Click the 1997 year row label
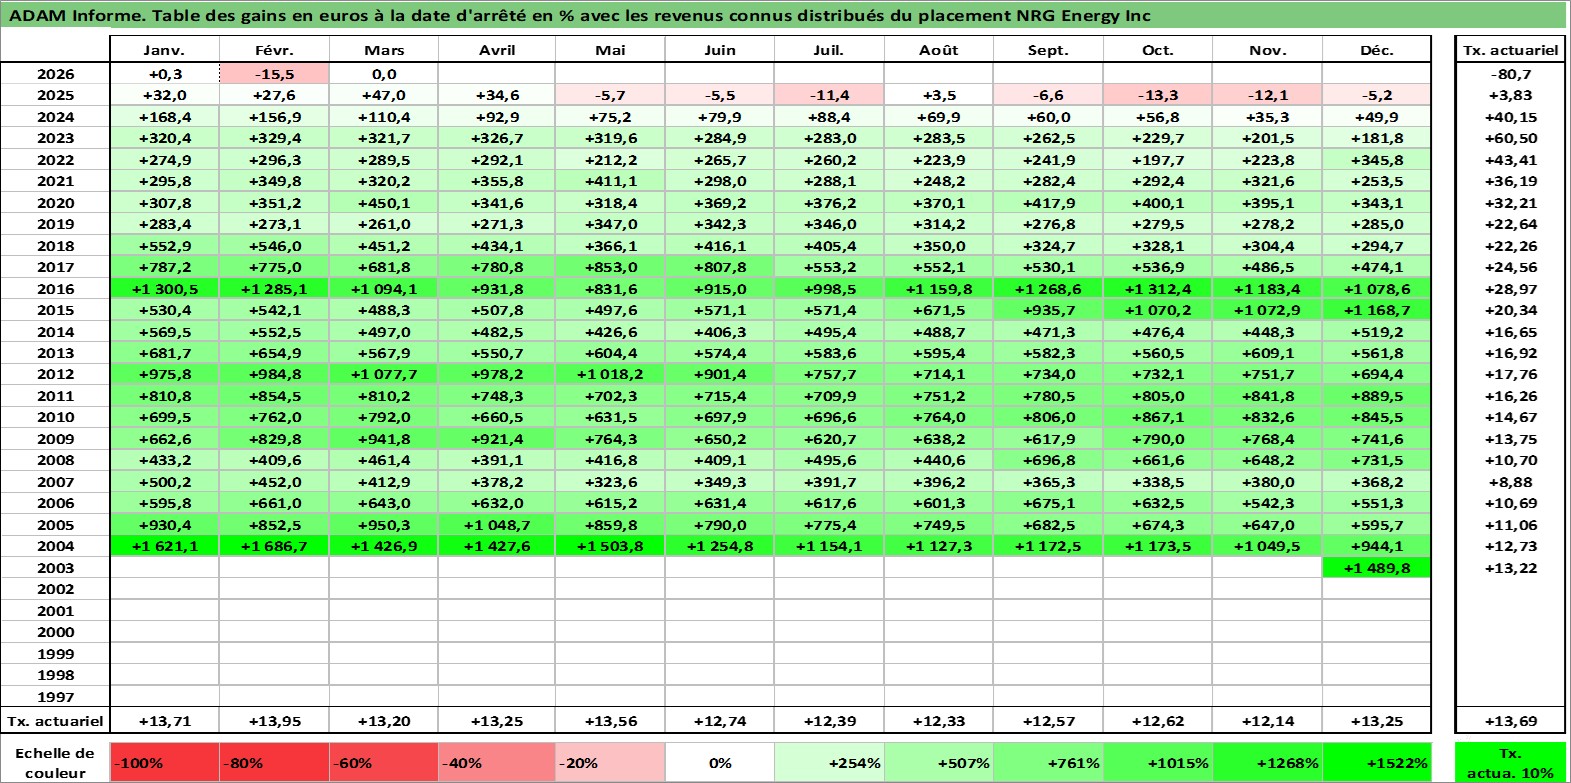Viewport: 1571px width, 783px height. click(x=55, y=697)
